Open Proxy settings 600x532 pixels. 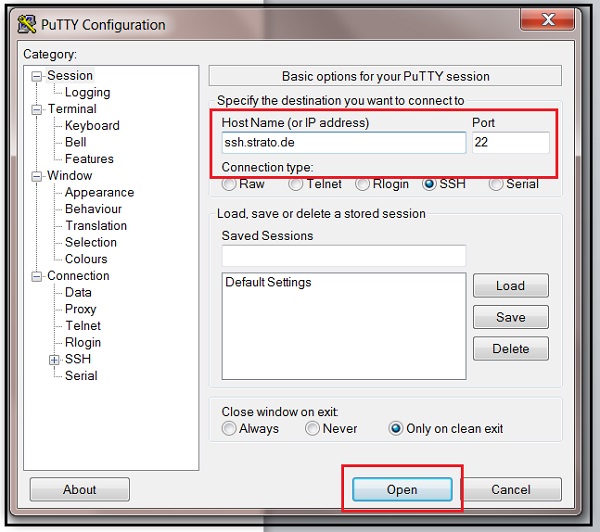[x=81, y=309]
